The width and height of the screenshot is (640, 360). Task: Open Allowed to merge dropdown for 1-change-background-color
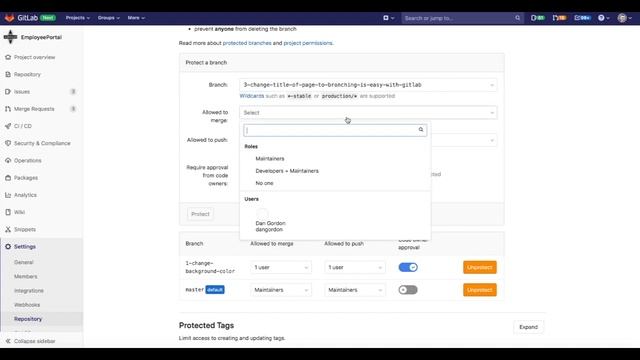pos(281,267)
